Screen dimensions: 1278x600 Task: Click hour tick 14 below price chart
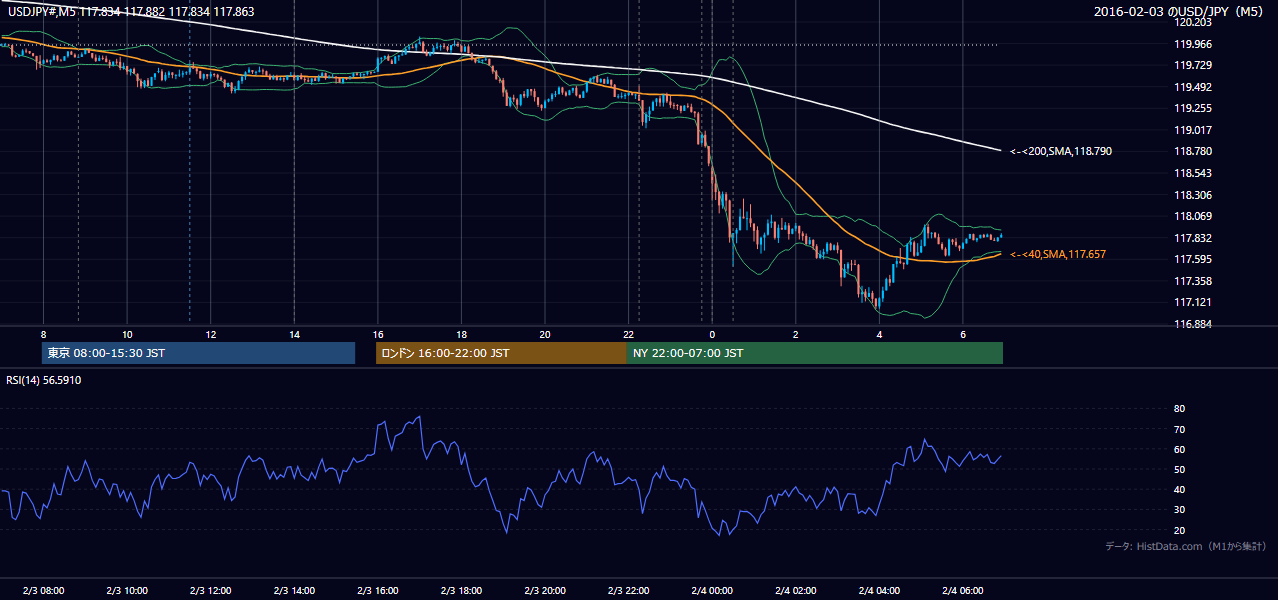tap(294, 333)
